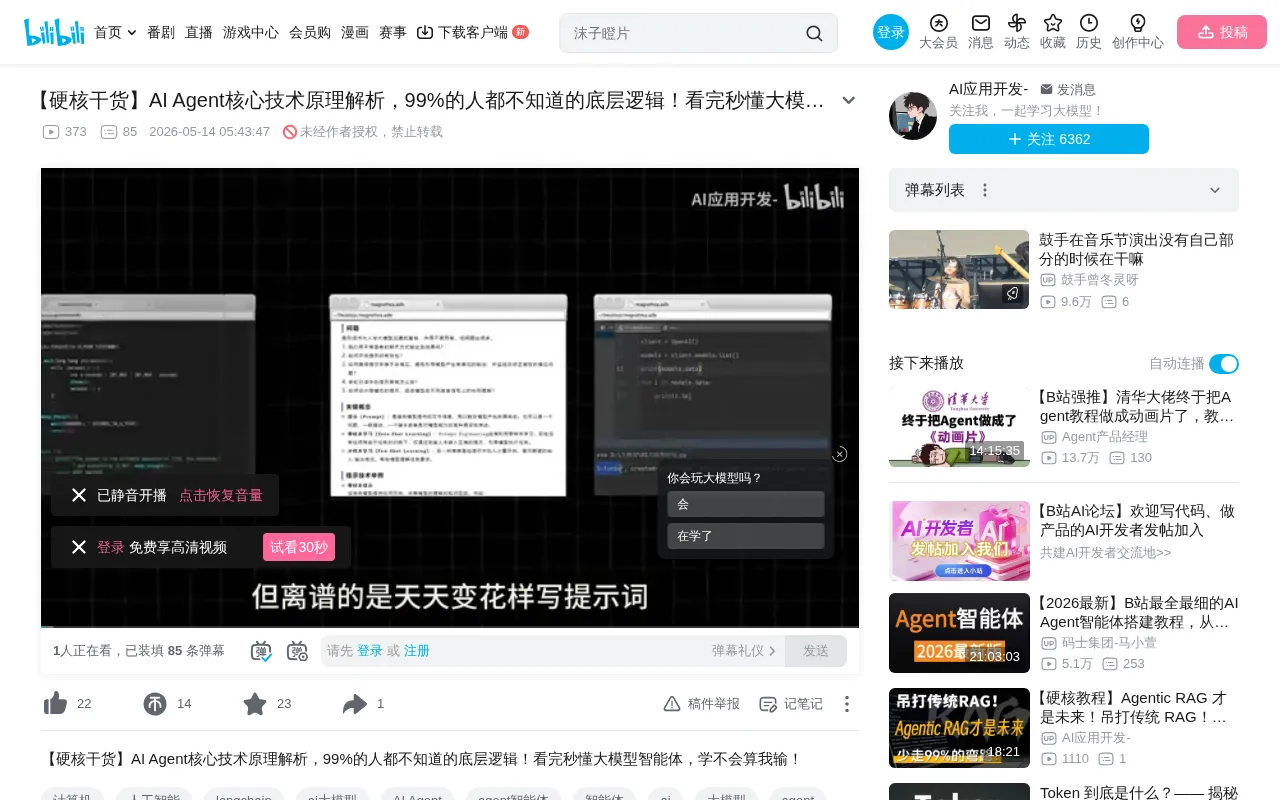Open 记笔记 notes button

[x=791, y=704]
